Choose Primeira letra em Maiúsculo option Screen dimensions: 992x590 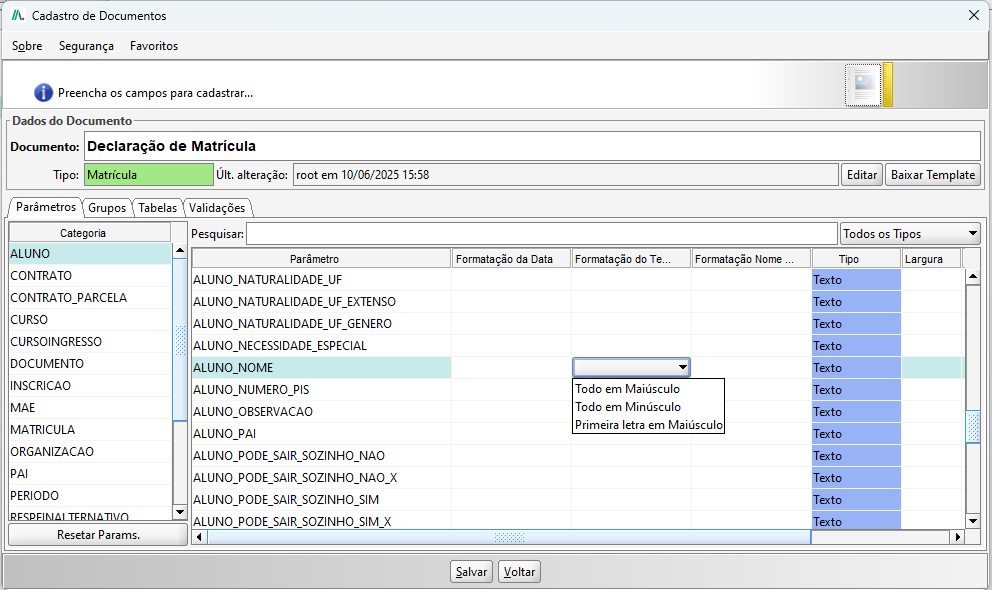pos(648,425)
